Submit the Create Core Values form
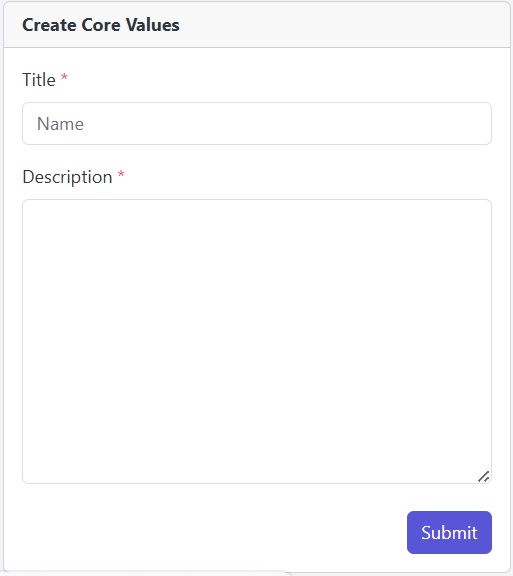 [x=449, y=532]
